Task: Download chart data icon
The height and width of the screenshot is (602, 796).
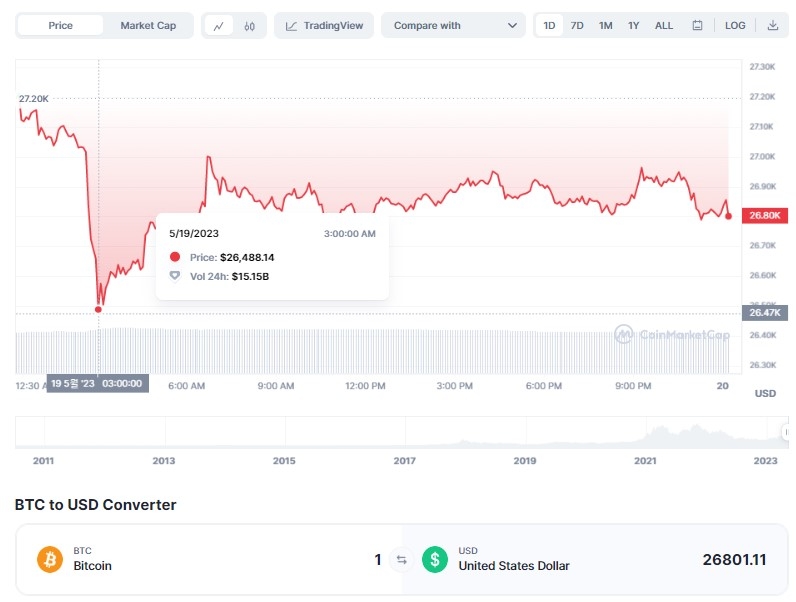Action: [x=773, y=25]
